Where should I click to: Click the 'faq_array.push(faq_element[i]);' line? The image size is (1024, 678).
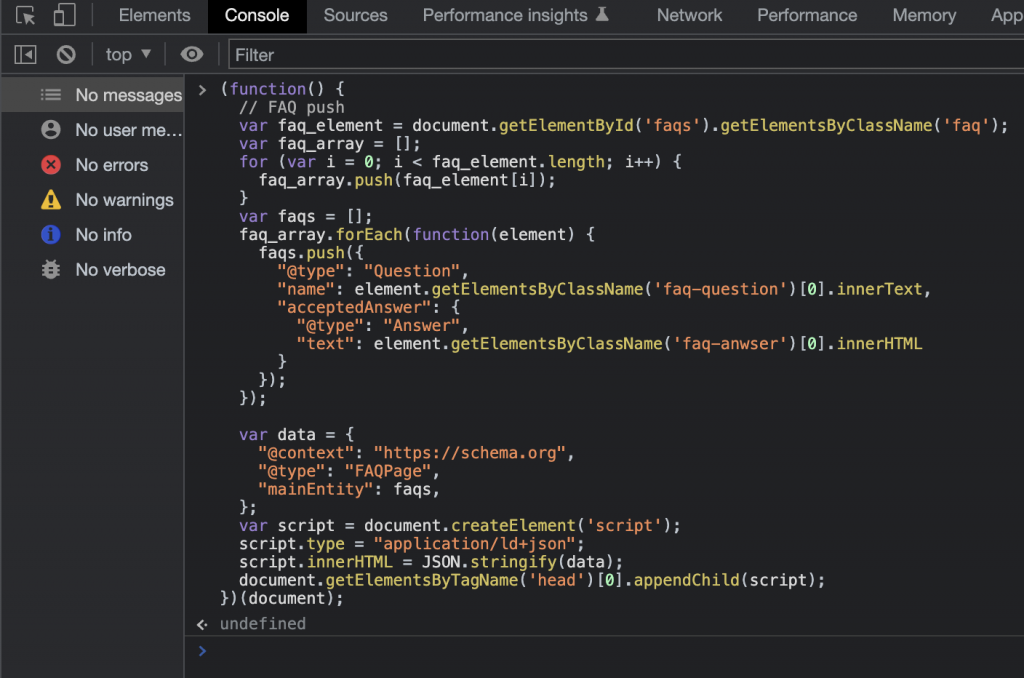(407, 180)
